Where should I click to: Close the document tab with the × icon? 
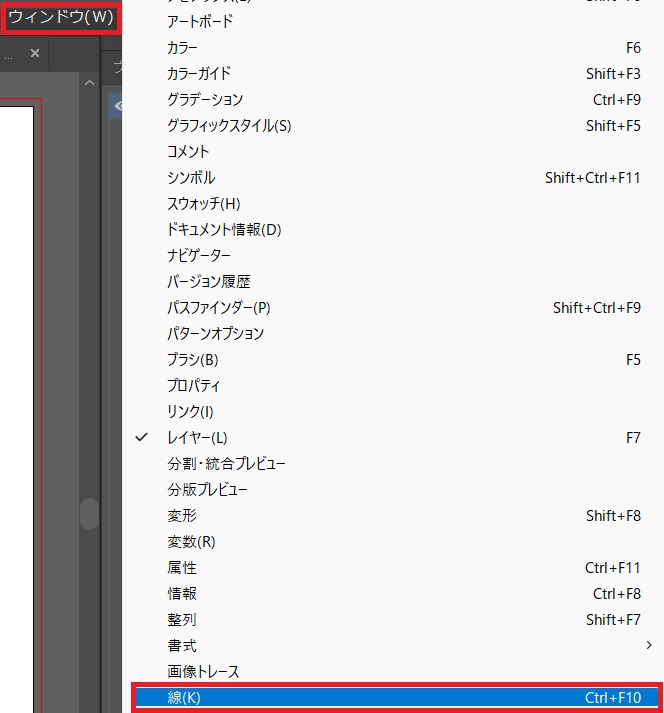point(36,53)
